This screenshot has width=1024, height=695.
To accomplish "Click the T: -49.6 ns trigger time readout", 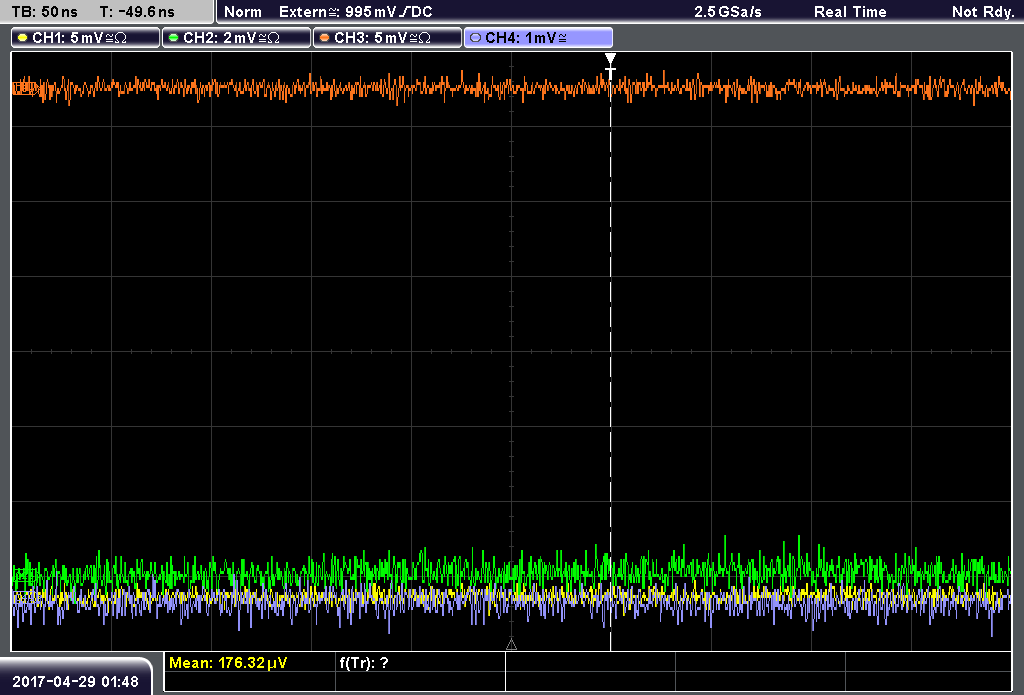I will tap(137, 12).
